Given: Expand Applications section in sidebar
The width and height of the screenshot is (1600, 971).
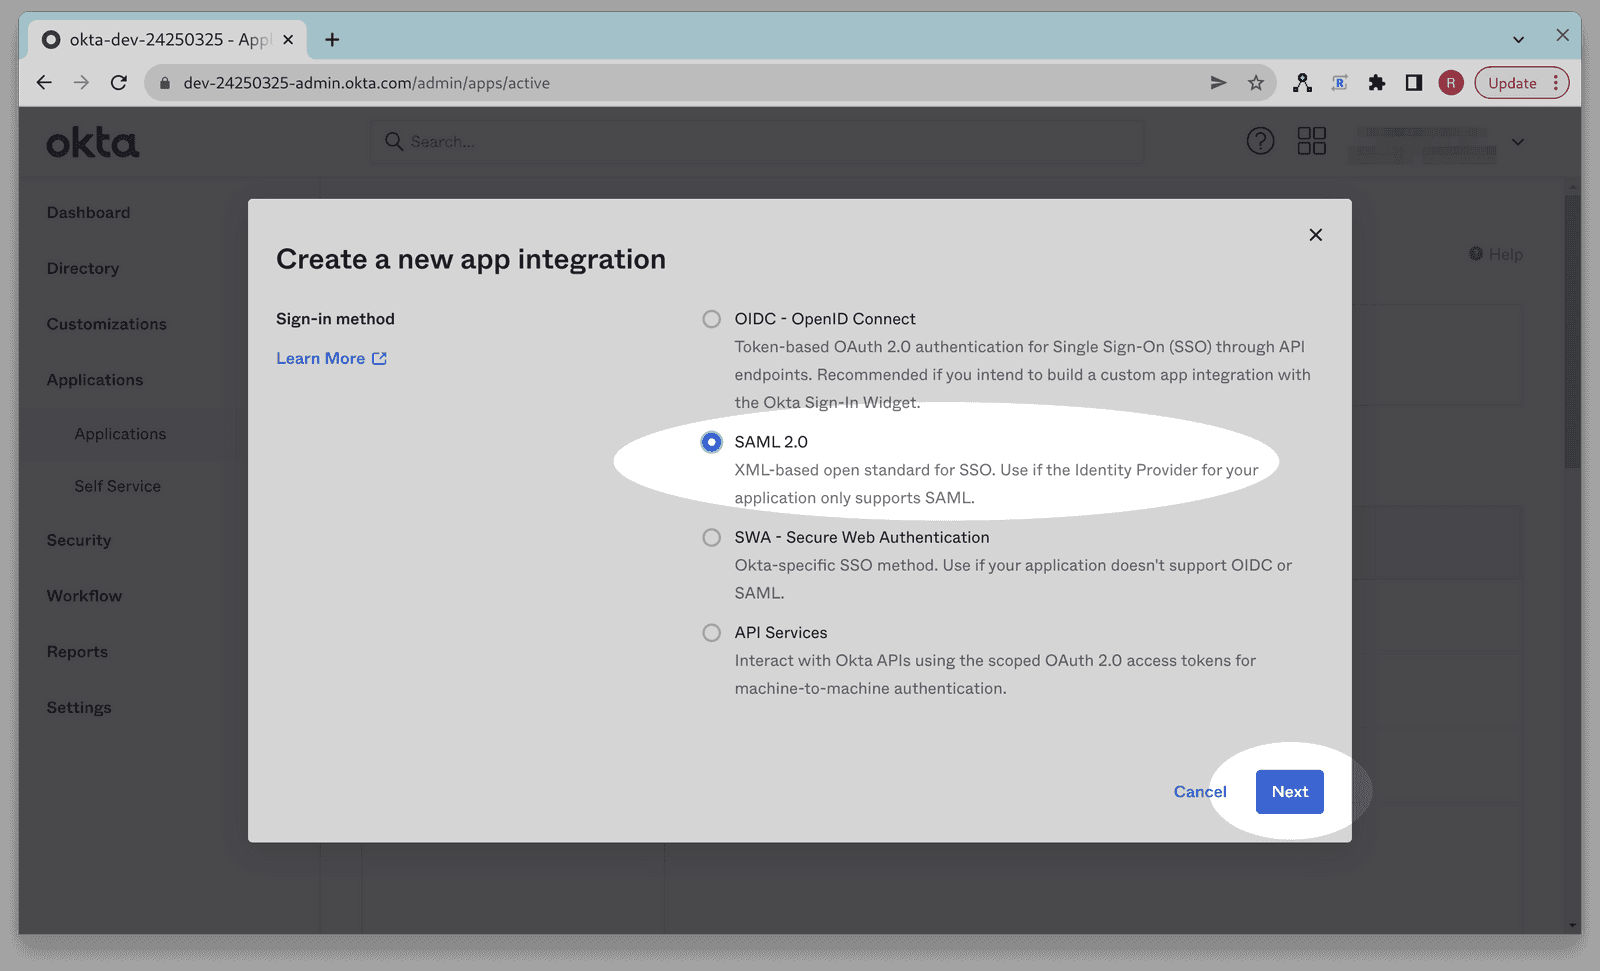Looking at the screenshot, I should pos(95,381).
